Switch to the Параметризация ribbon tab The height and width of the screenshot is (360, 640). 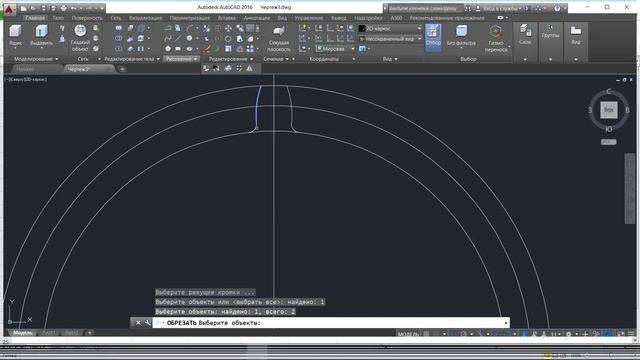(x=190, y=18)
